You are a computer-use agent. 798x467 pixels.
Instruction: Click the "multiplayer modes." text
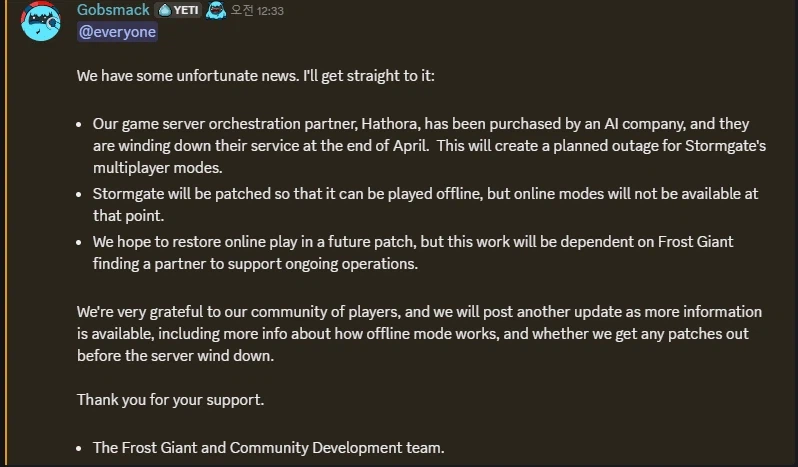tap(144, 168)
